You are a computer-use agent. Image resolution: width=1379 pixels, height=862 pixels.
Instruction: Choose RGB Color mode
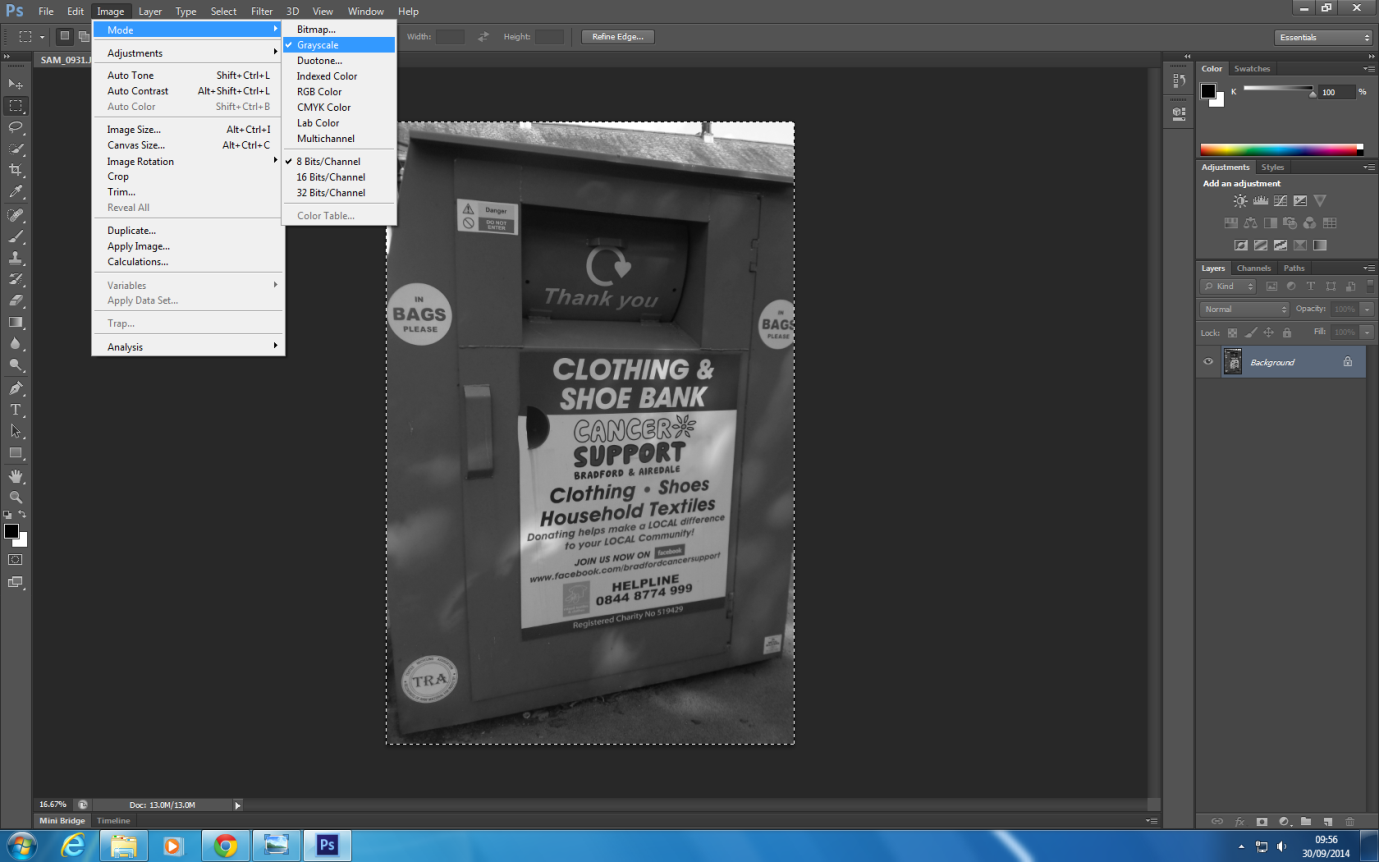pos(339,91)
